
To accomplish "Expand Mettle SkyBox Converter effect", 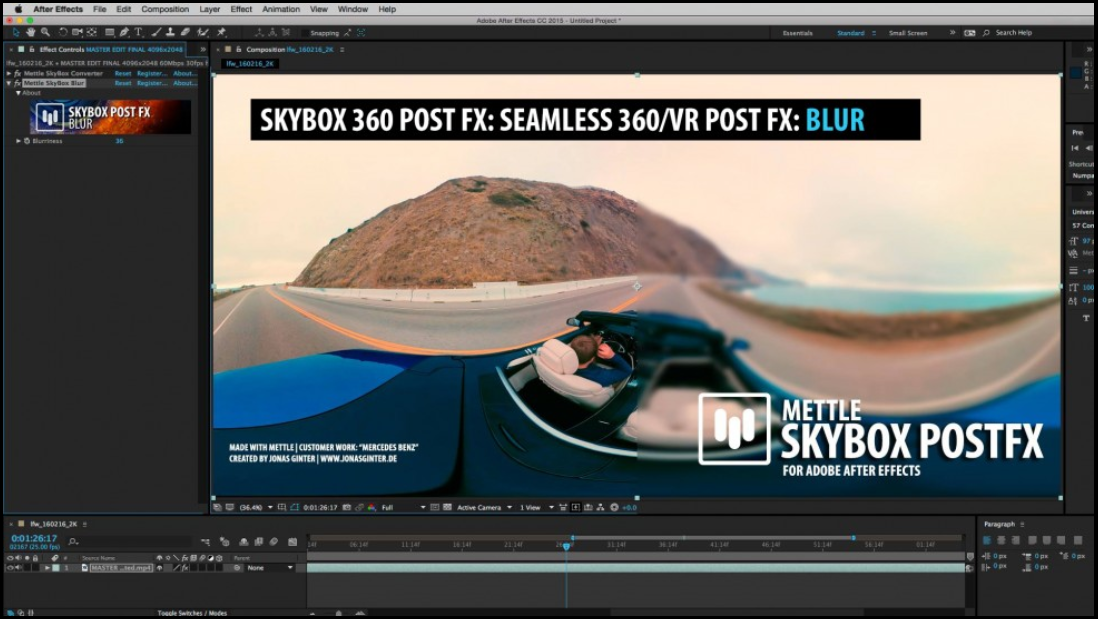I will [9, 74].
